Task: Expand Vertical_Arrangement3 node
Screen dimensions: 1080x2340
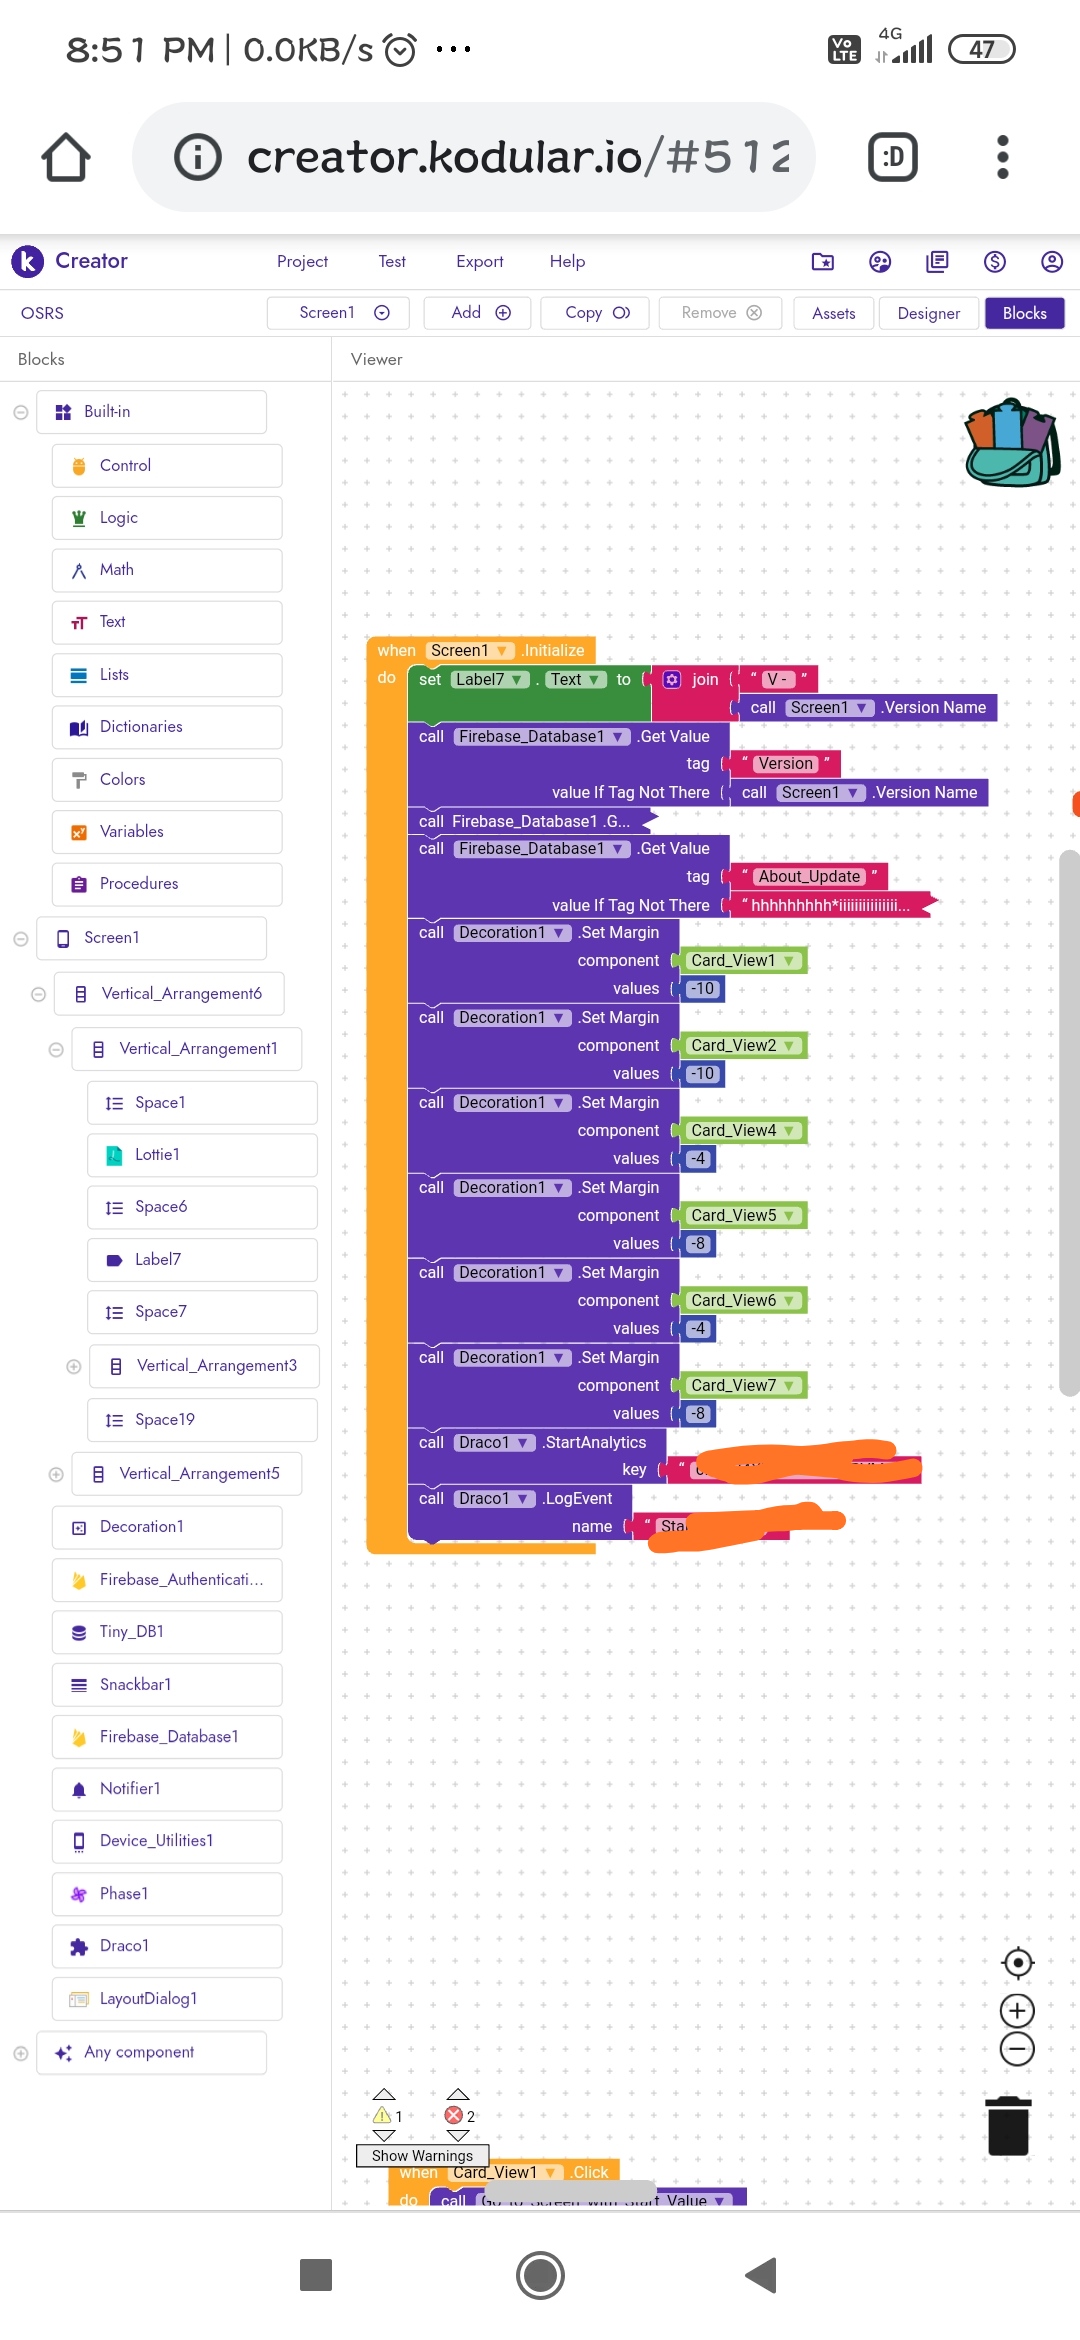Action: pyautogui.click(x=73, y=1366)
